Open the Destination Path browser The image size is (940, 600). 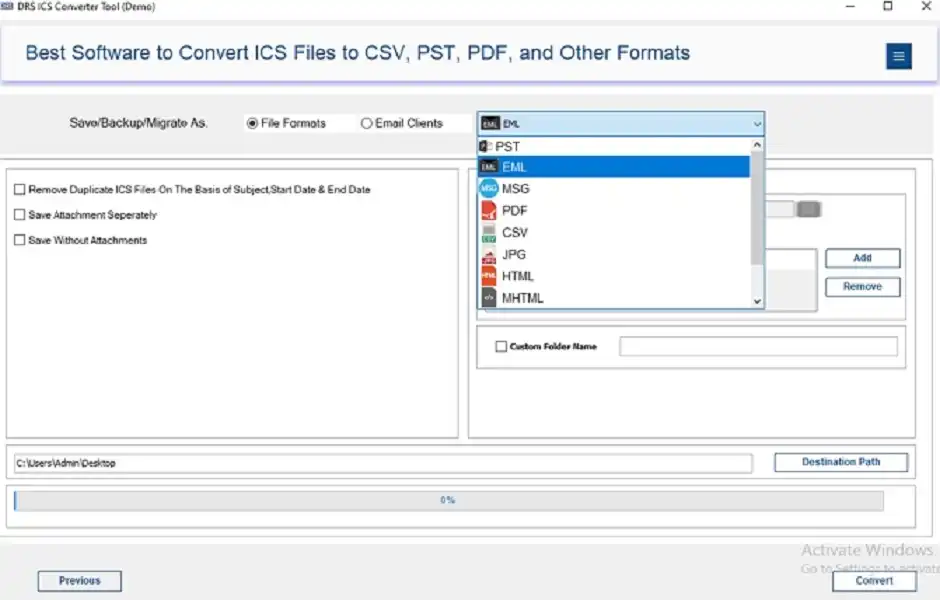point(841,462)
